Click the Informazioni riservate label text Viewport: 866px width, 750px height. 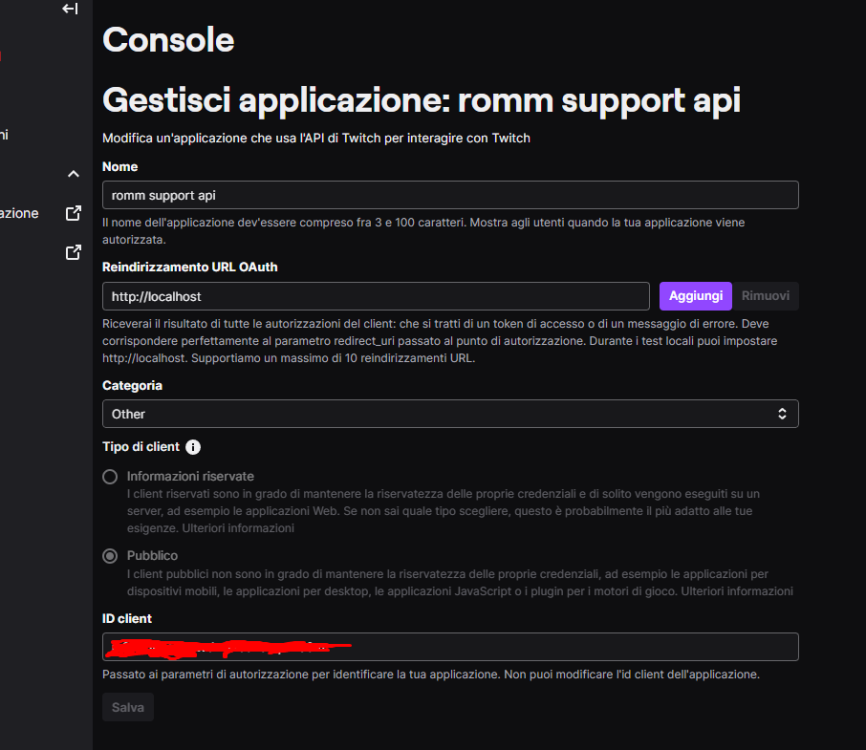coord(191,476)
